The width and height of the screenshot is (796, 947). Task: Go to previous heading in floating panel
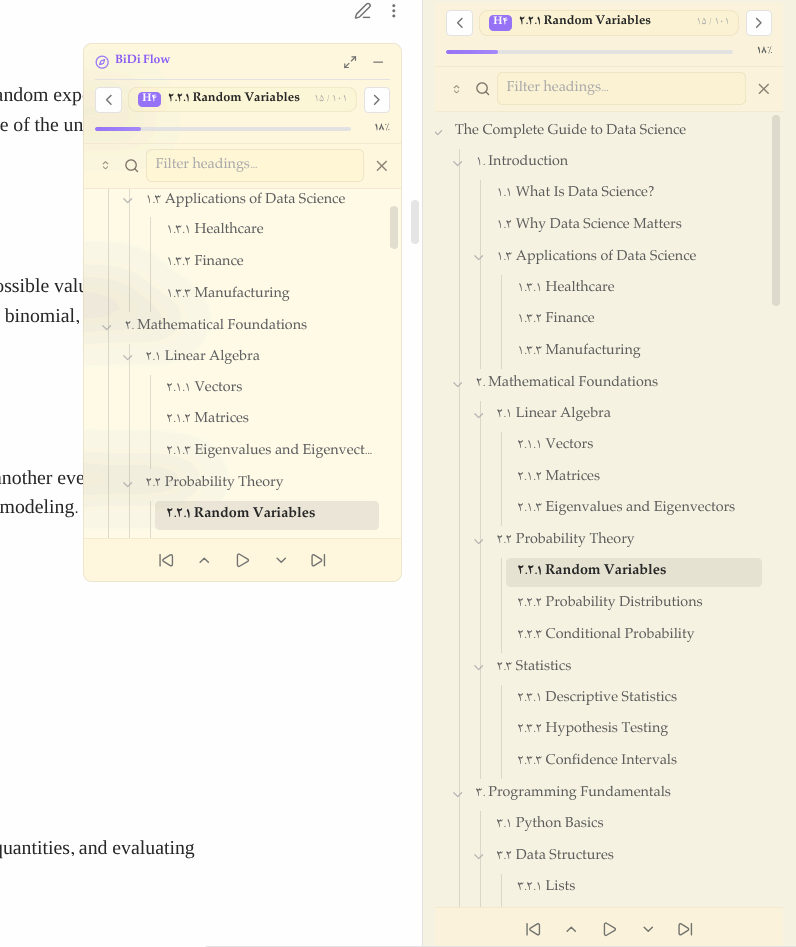(109, 100)
